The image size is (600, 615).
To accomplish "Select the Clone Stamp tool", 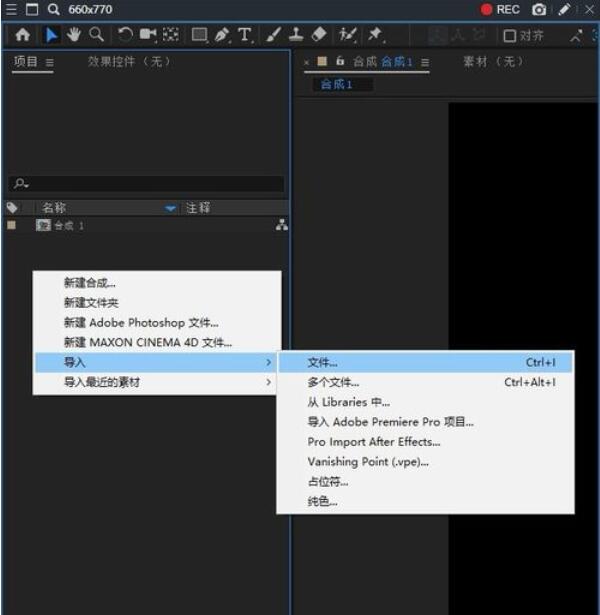I will click(x=296, y=35).
